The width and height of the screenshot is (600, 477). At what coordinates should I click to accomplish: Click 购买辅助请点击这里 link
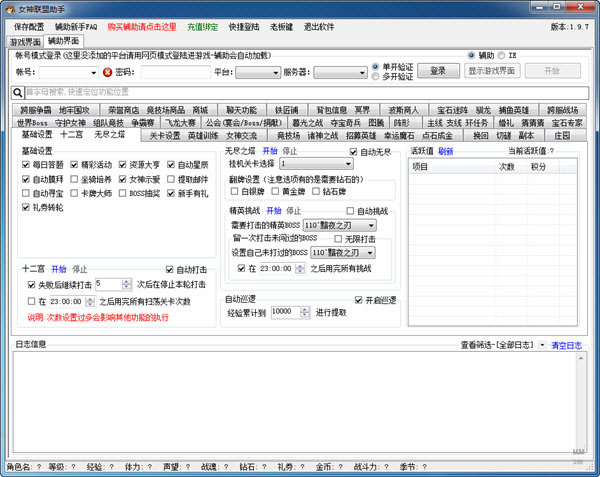142,27
